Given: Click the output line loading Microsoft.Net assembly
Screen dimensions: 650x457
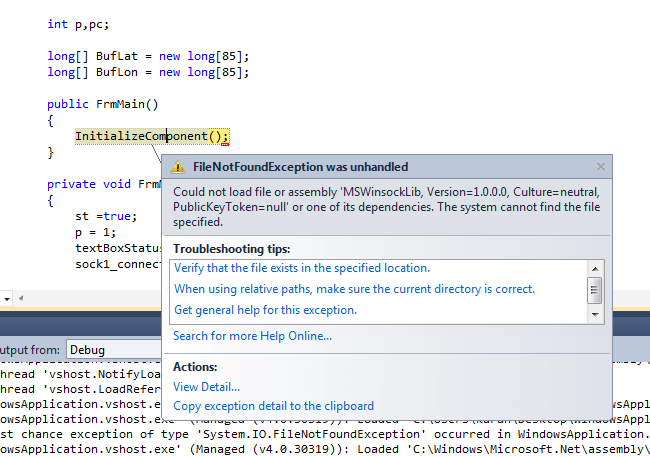Looking at the screenshot, I should coord(325,449).
